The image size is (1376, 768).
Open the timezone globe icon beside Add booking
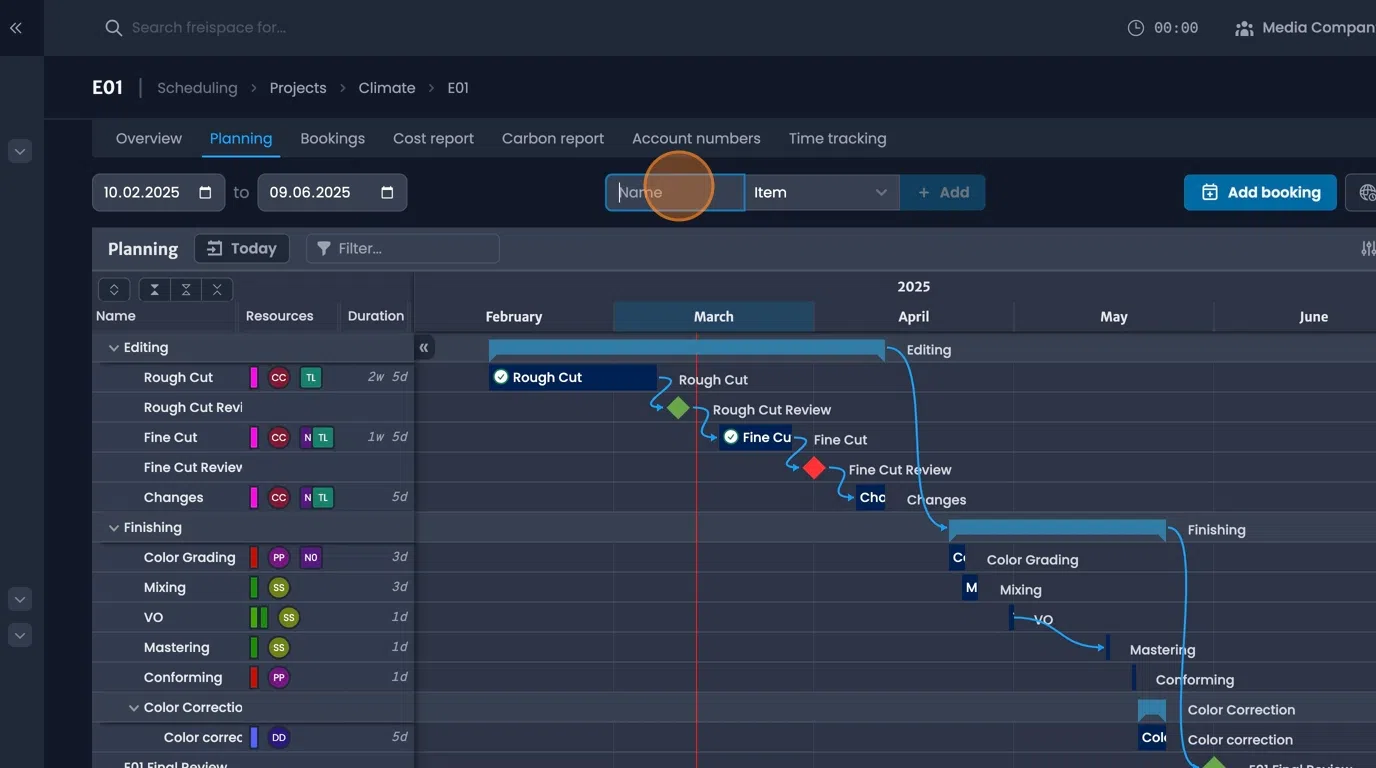[1366, 192]
